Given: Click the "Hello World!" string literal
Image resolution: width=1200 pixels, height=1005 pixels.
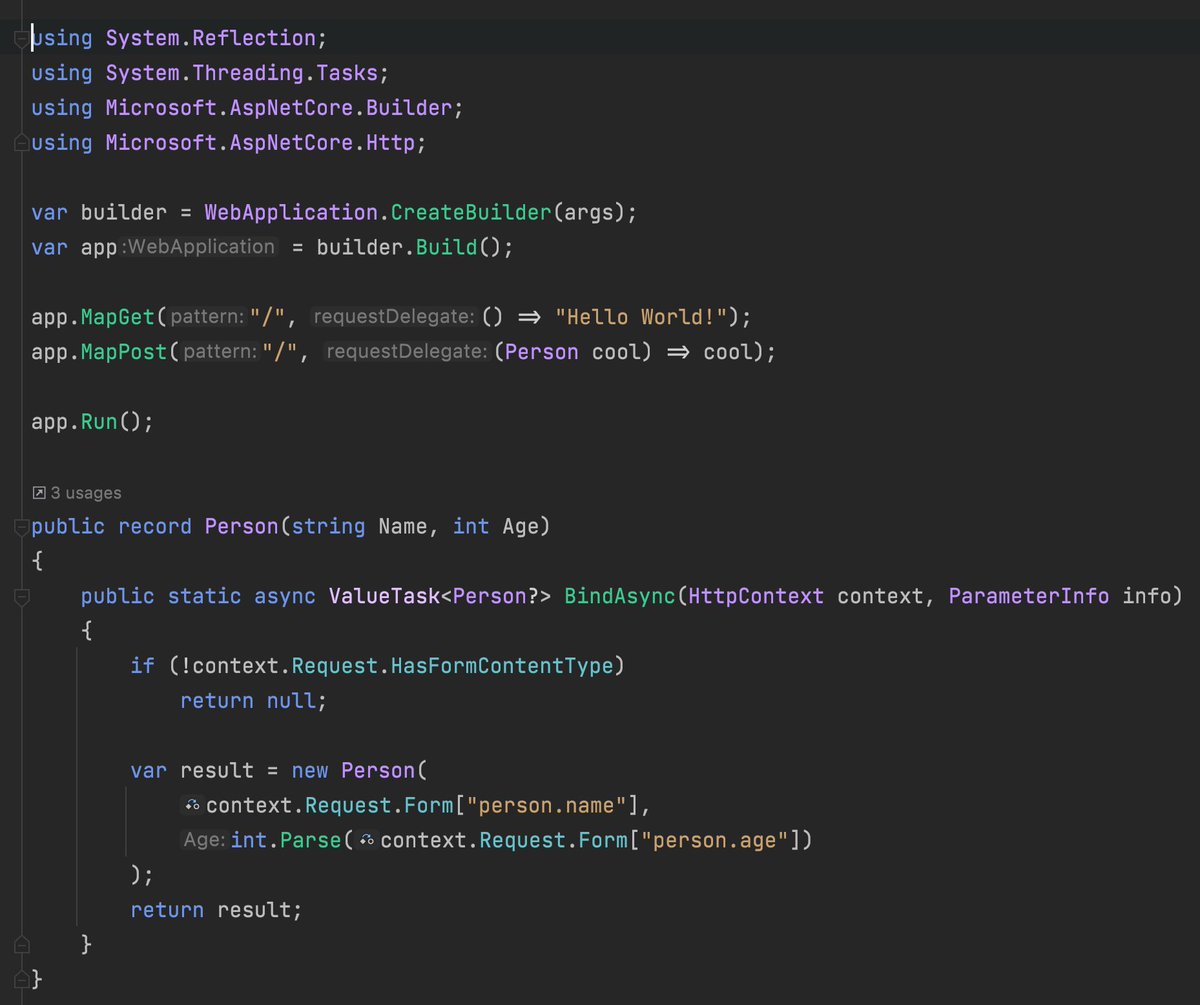Looking at the screenshot, I should 641,317.
